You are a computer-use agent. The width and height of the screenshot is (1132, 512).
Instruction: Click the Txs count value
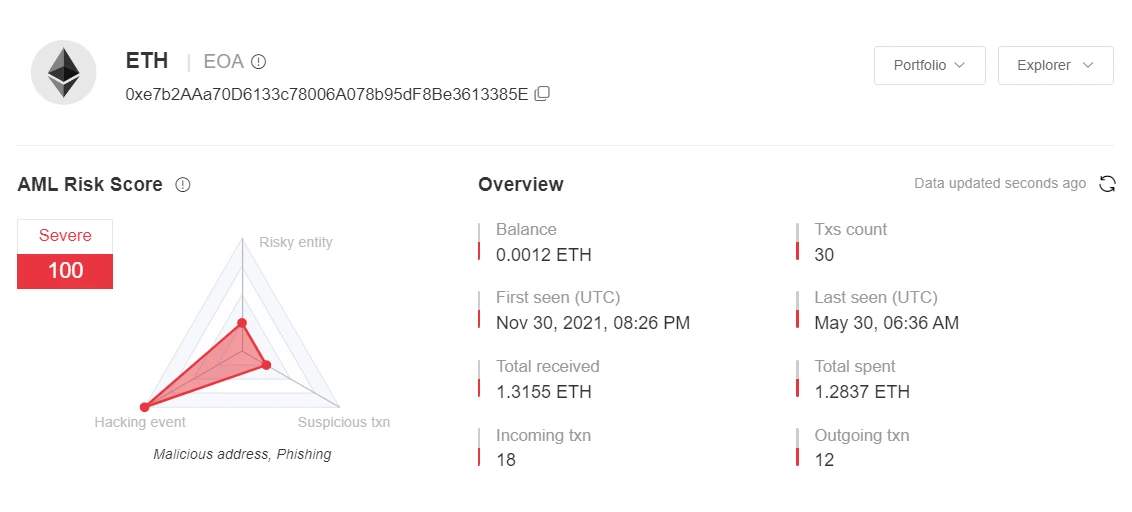pyautogui.click(x=824, y=255)
